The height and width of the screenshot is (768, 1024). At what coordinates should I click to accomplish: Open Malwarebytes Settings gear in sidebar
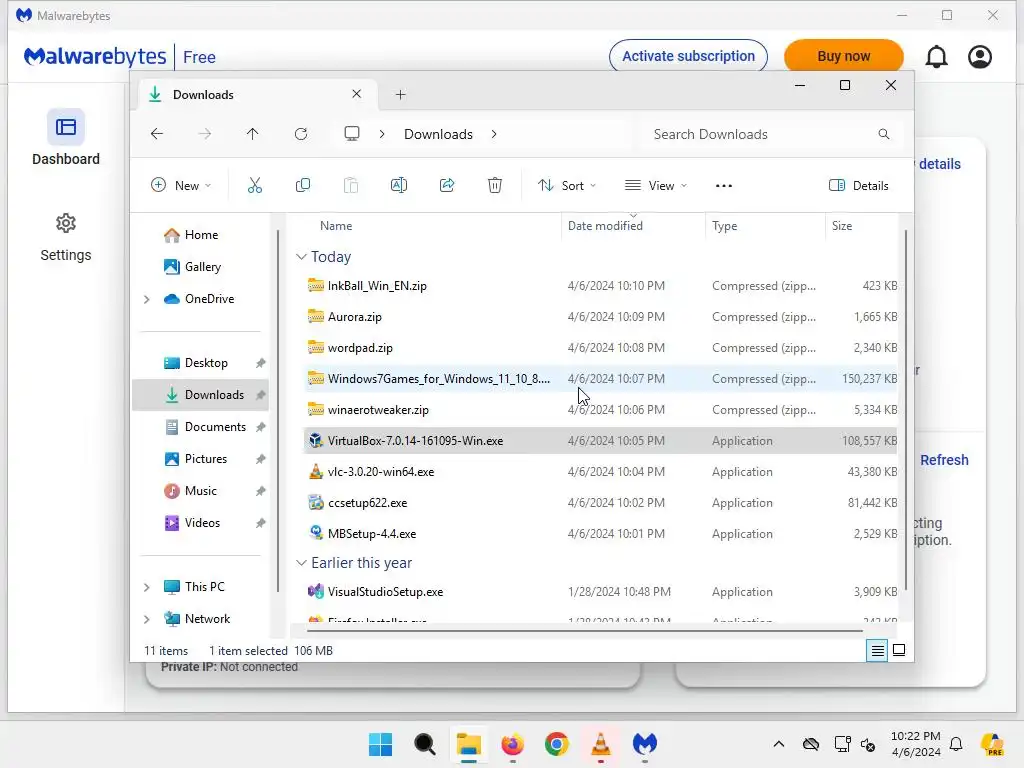(66, 237)
